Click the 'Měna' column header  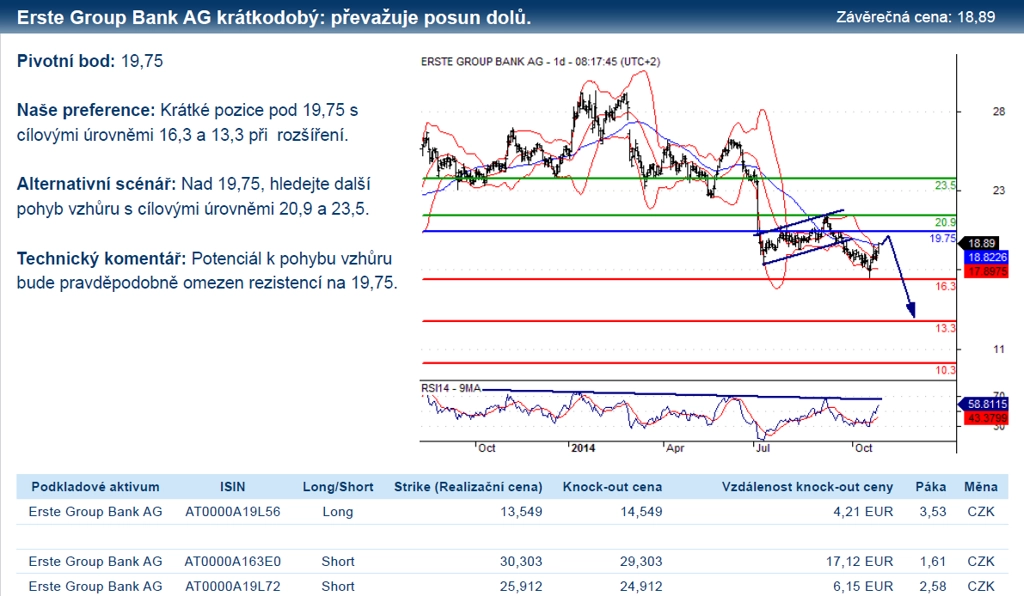tap(980, 487)
